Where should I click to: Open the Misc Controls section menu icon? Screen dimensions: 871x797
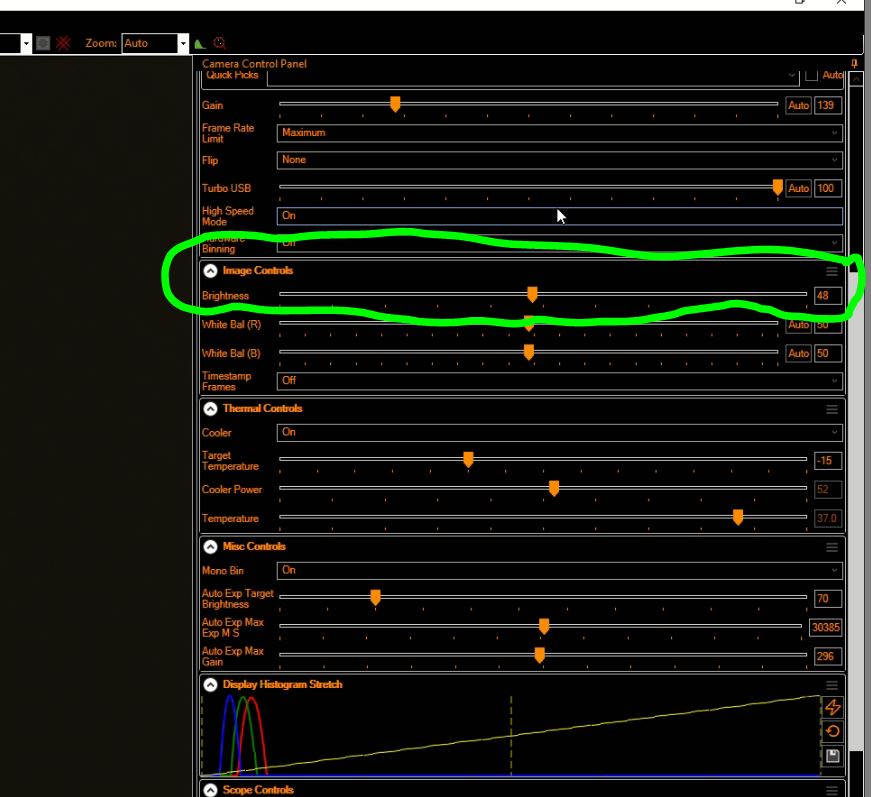tap(831, 547)
